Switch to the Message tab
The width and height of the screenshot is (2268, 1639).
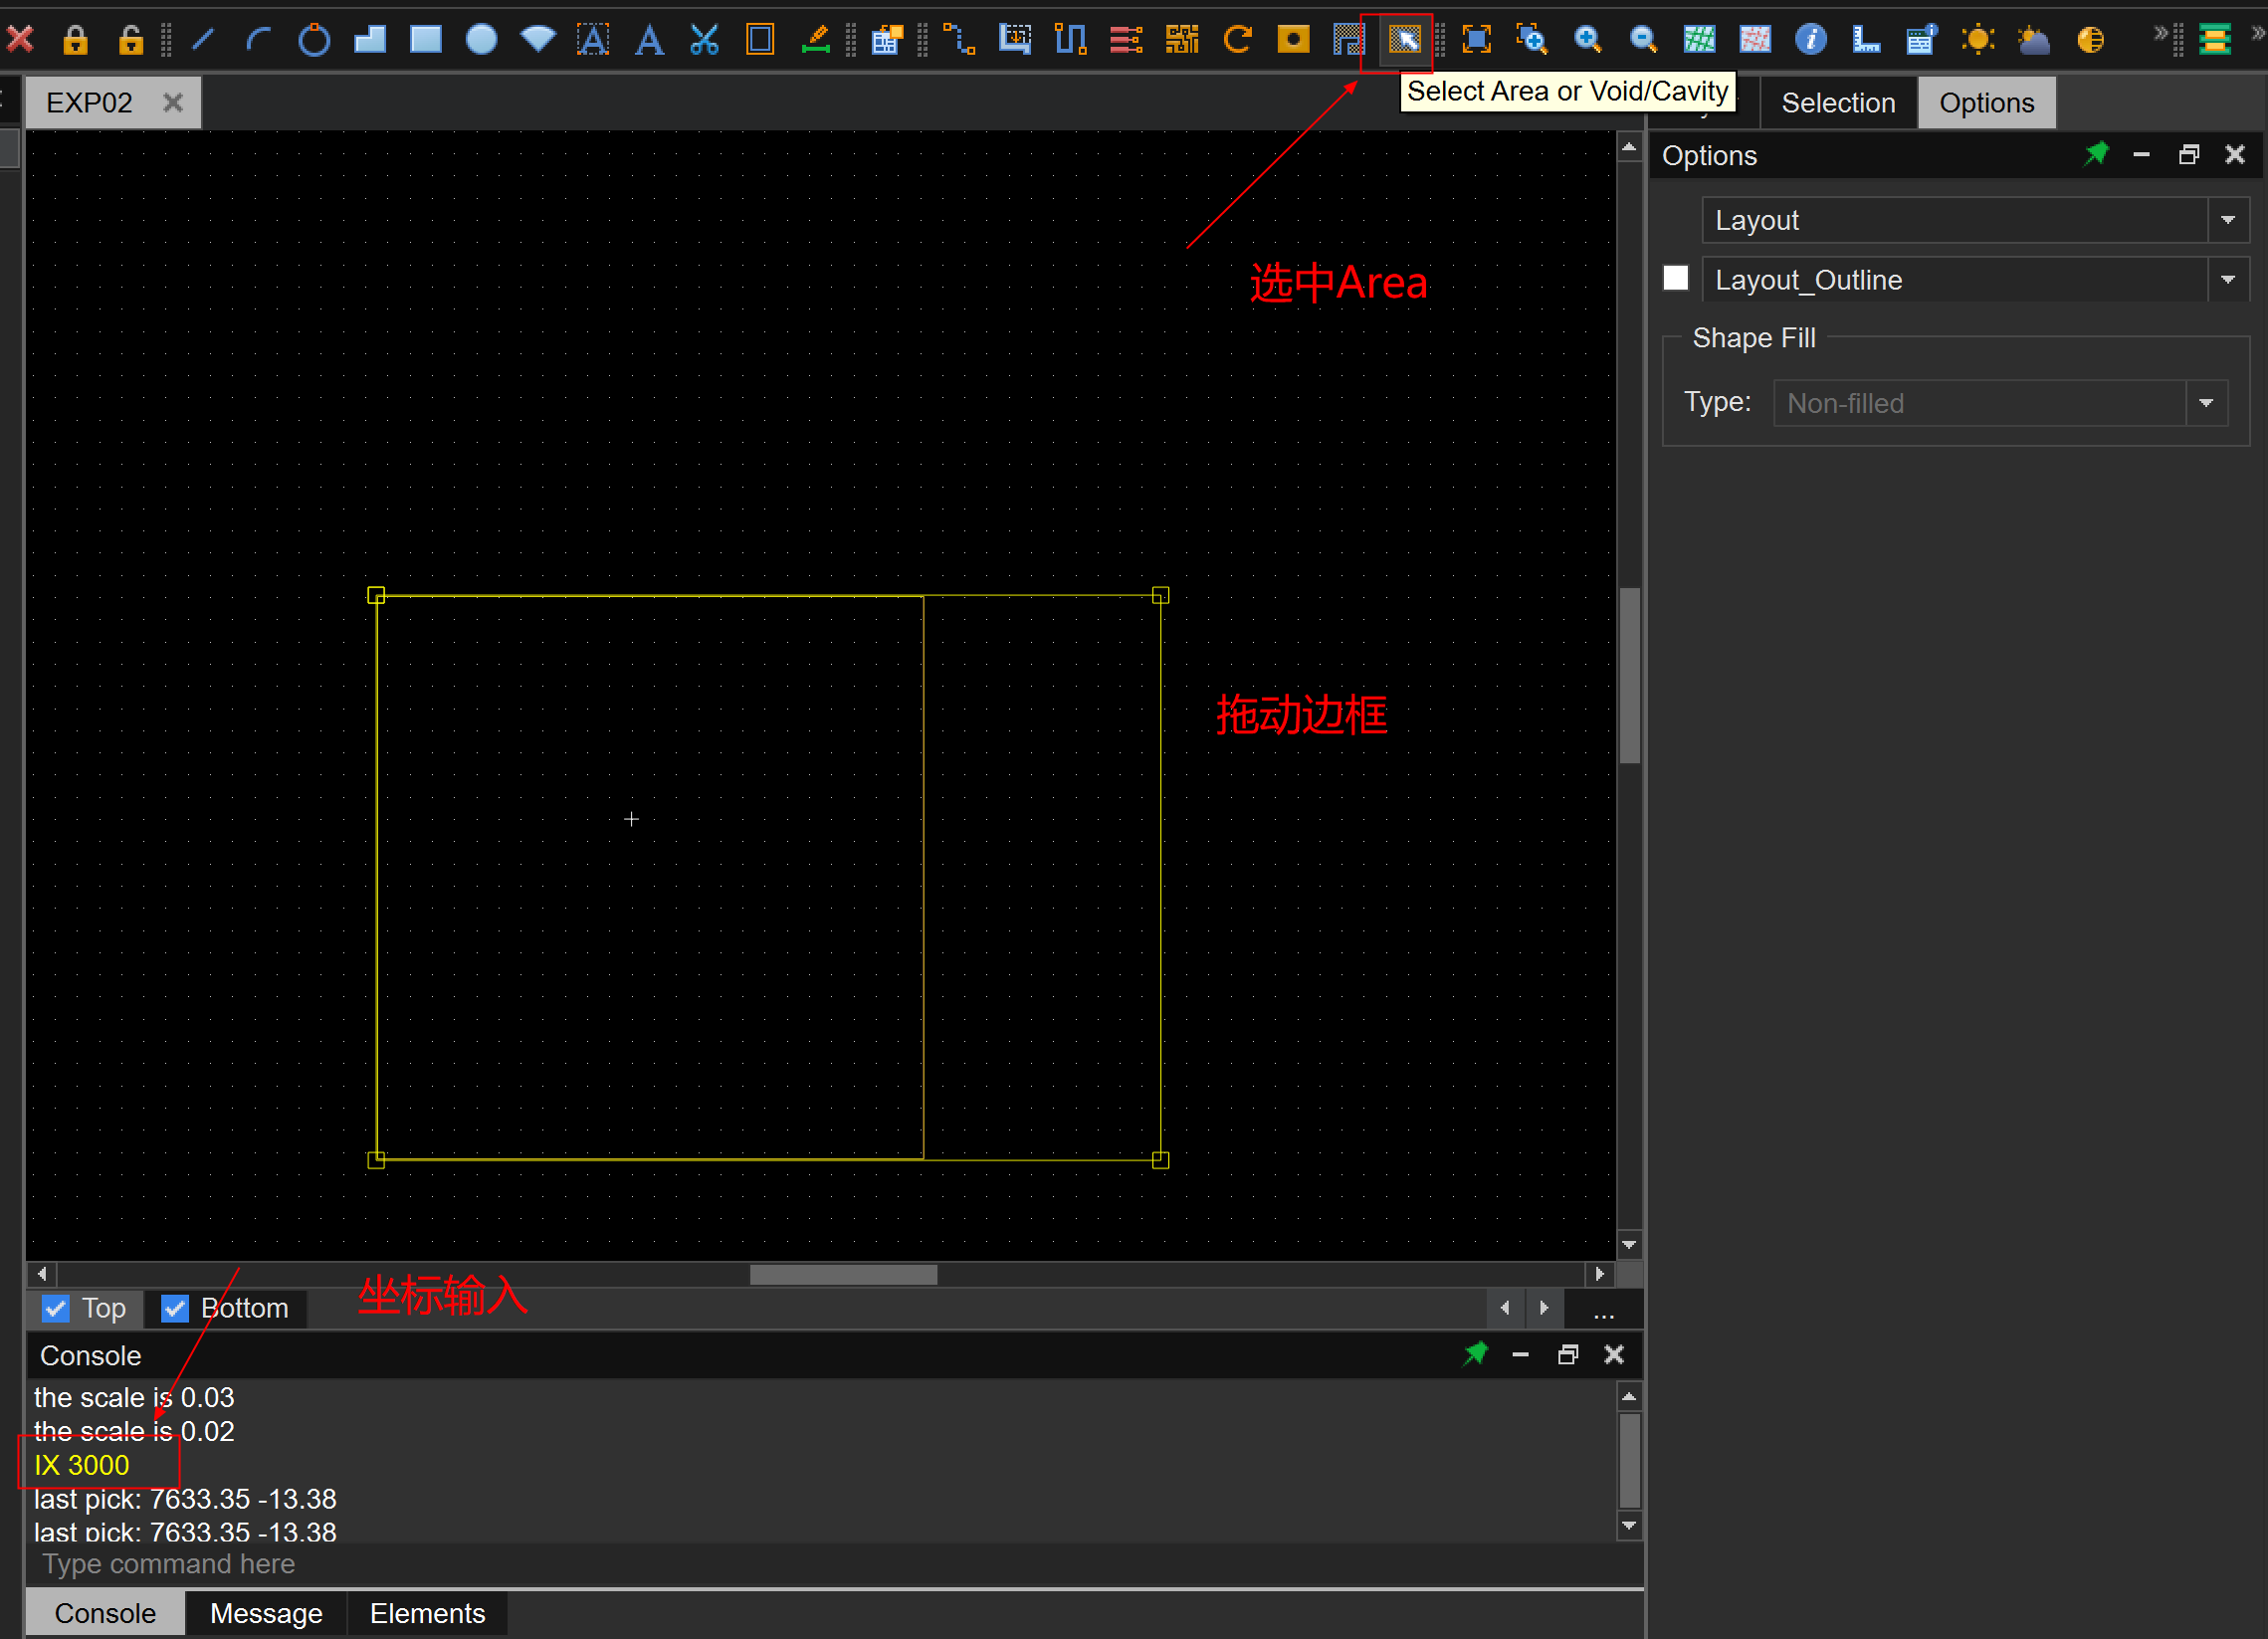(266, 1613)
